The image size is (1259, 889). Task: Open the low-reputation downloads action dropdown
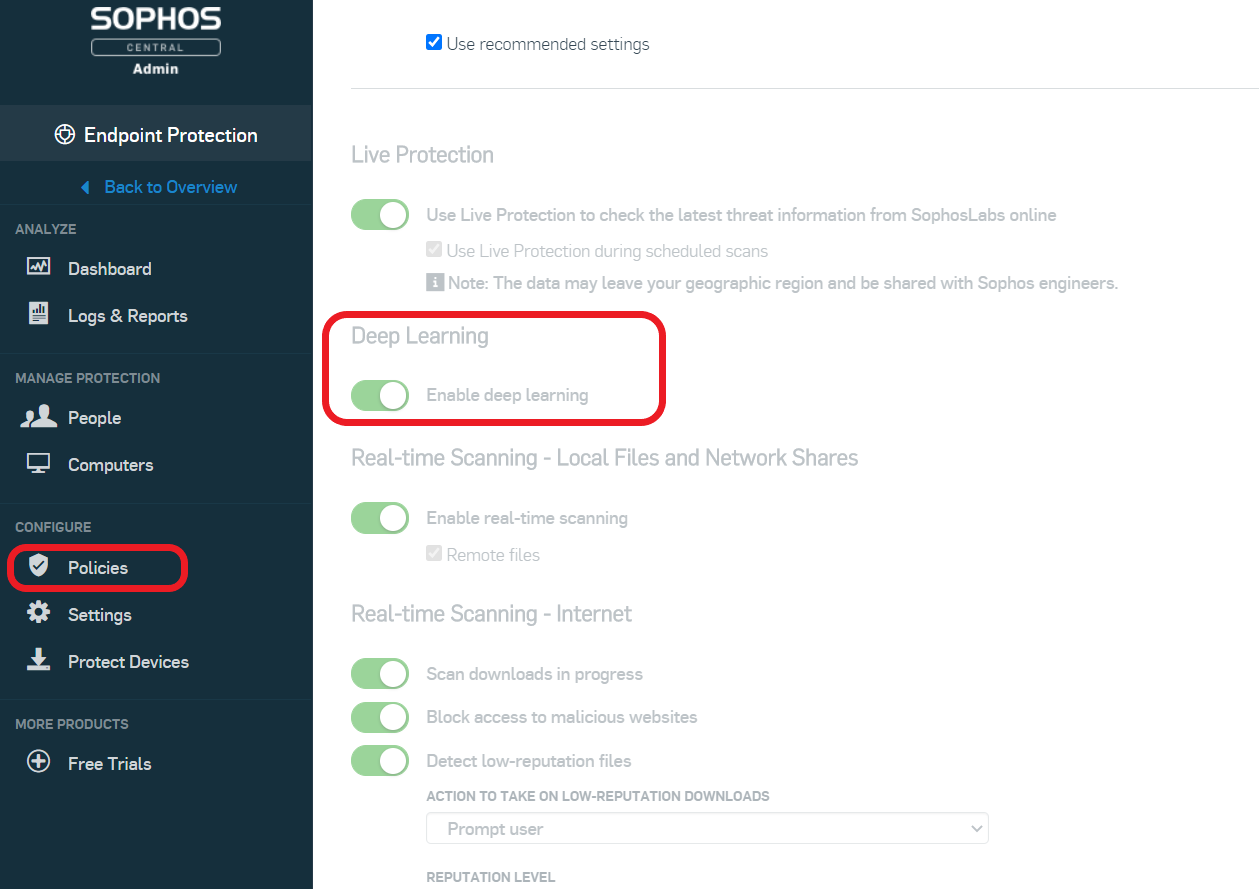pyautogui.click(x=707, y=829)
